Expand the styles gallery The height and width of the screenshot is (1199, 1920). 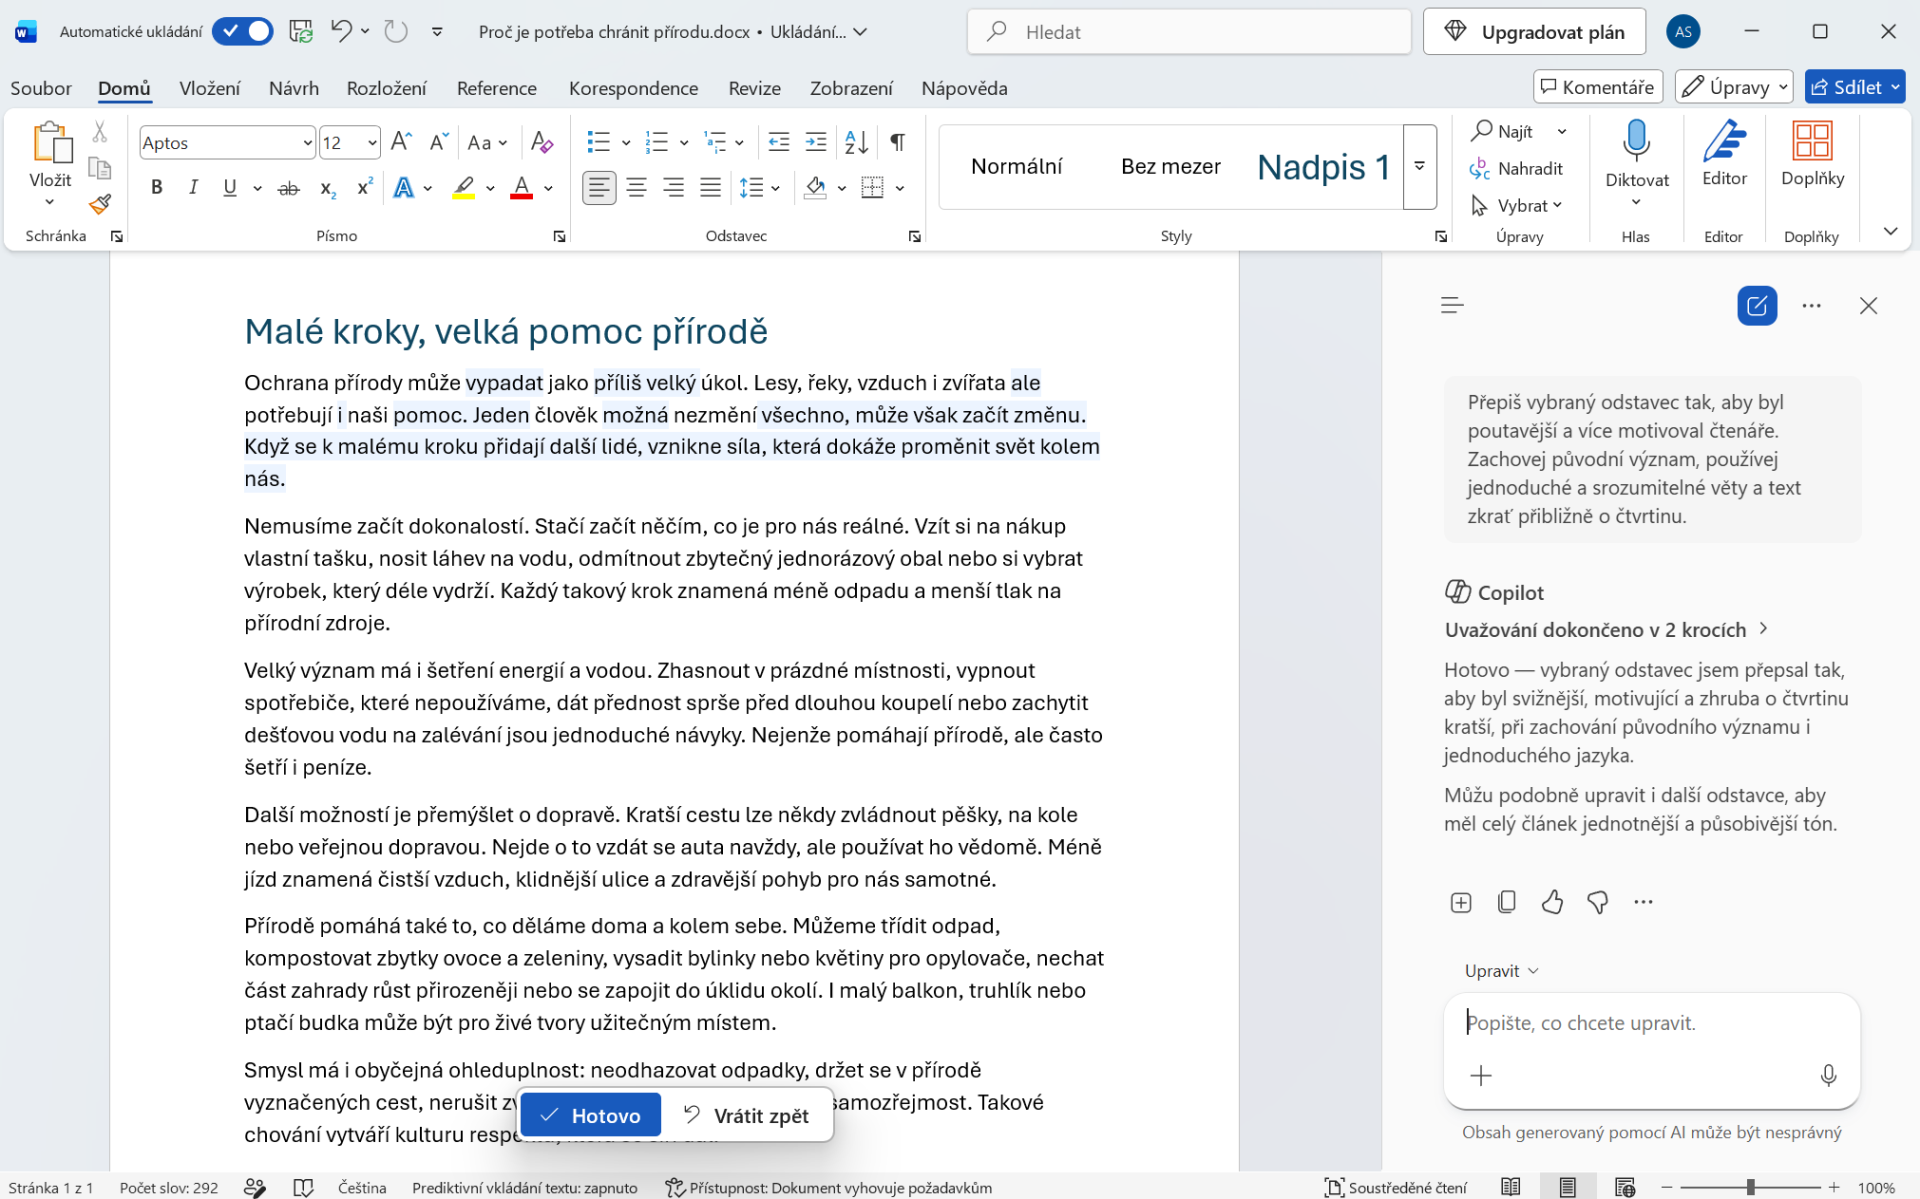point(1419,167)
